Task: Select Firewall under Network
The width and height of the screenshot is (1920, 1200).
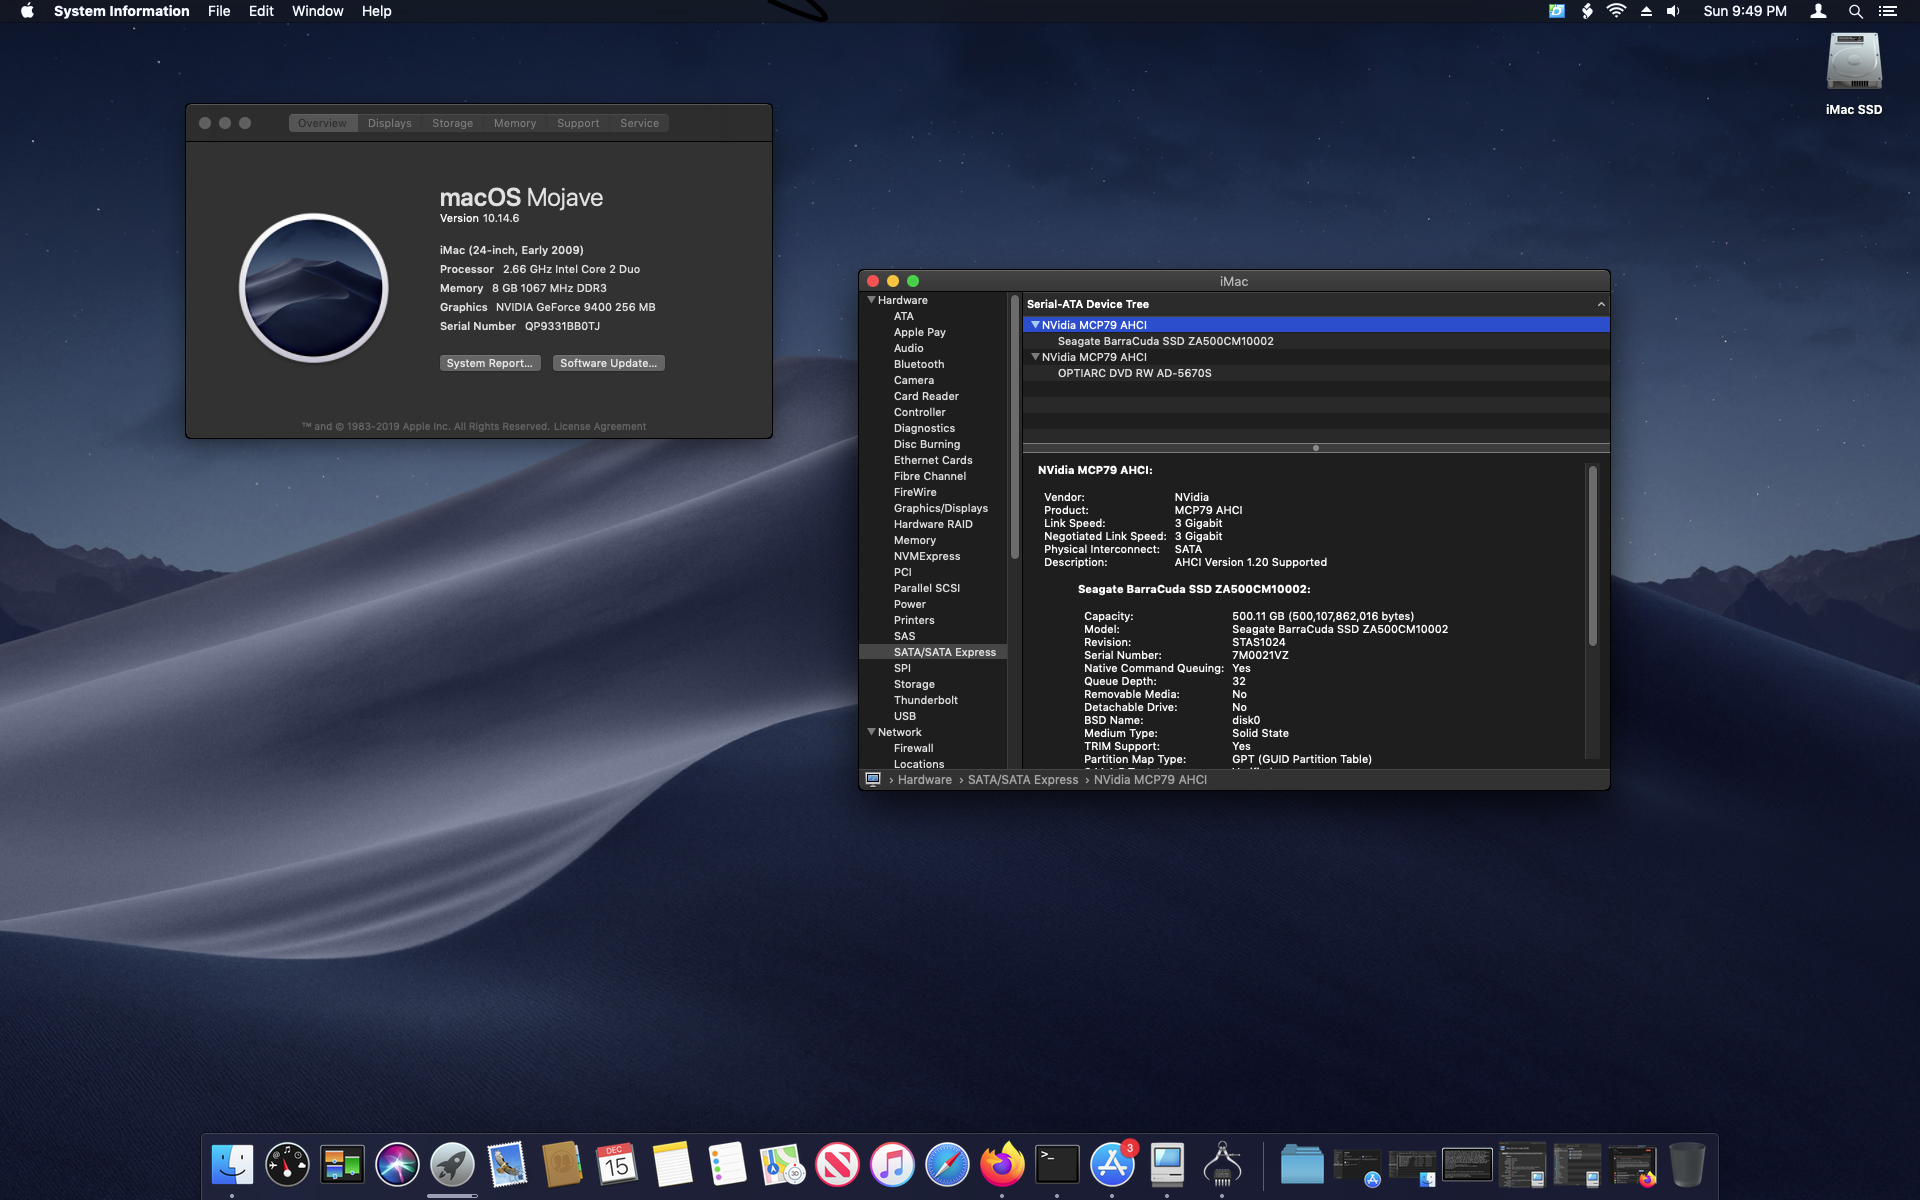Action: (913, 748)
